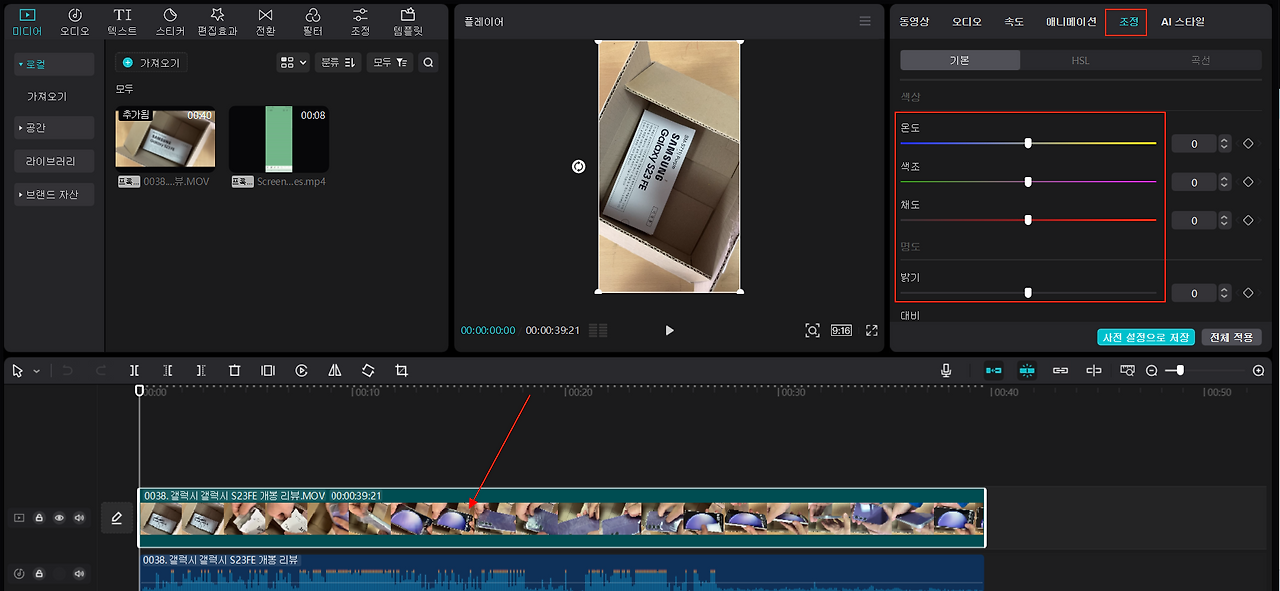Toggle lock on the video track
The width and height of the screenshot is (1280, 591).
click(39, 518)
